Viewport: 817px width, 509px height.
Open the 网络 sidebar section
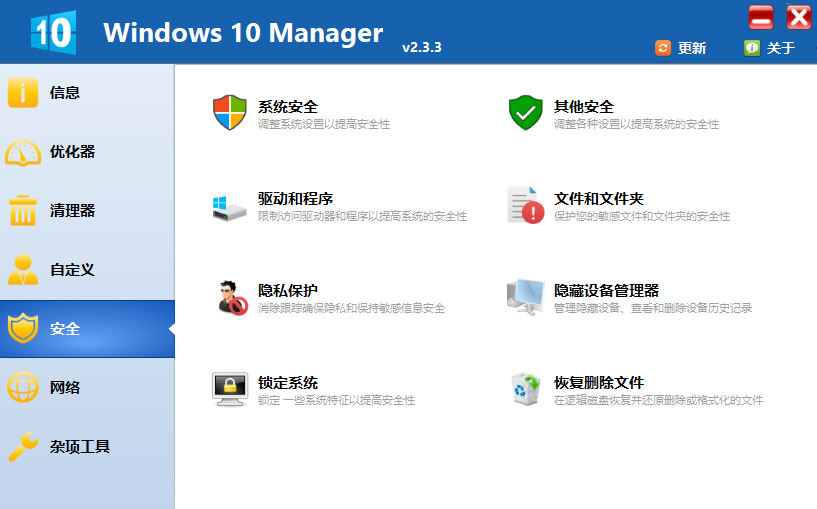87,387
